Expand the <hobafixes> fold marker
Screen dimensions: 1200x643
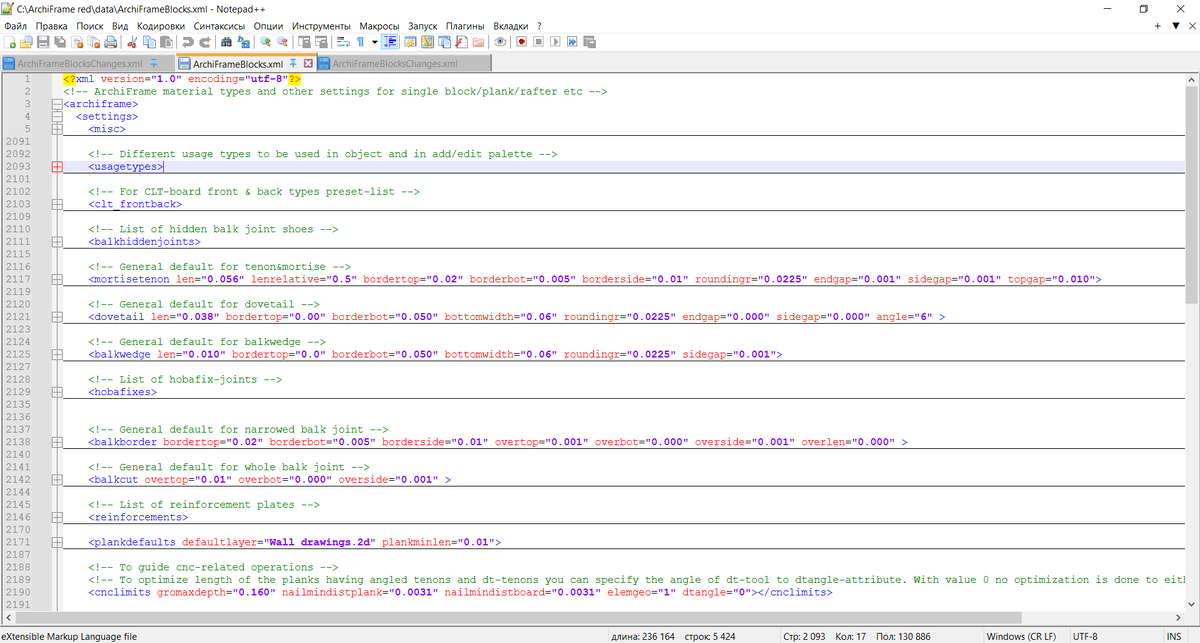(x=56, y=393)
